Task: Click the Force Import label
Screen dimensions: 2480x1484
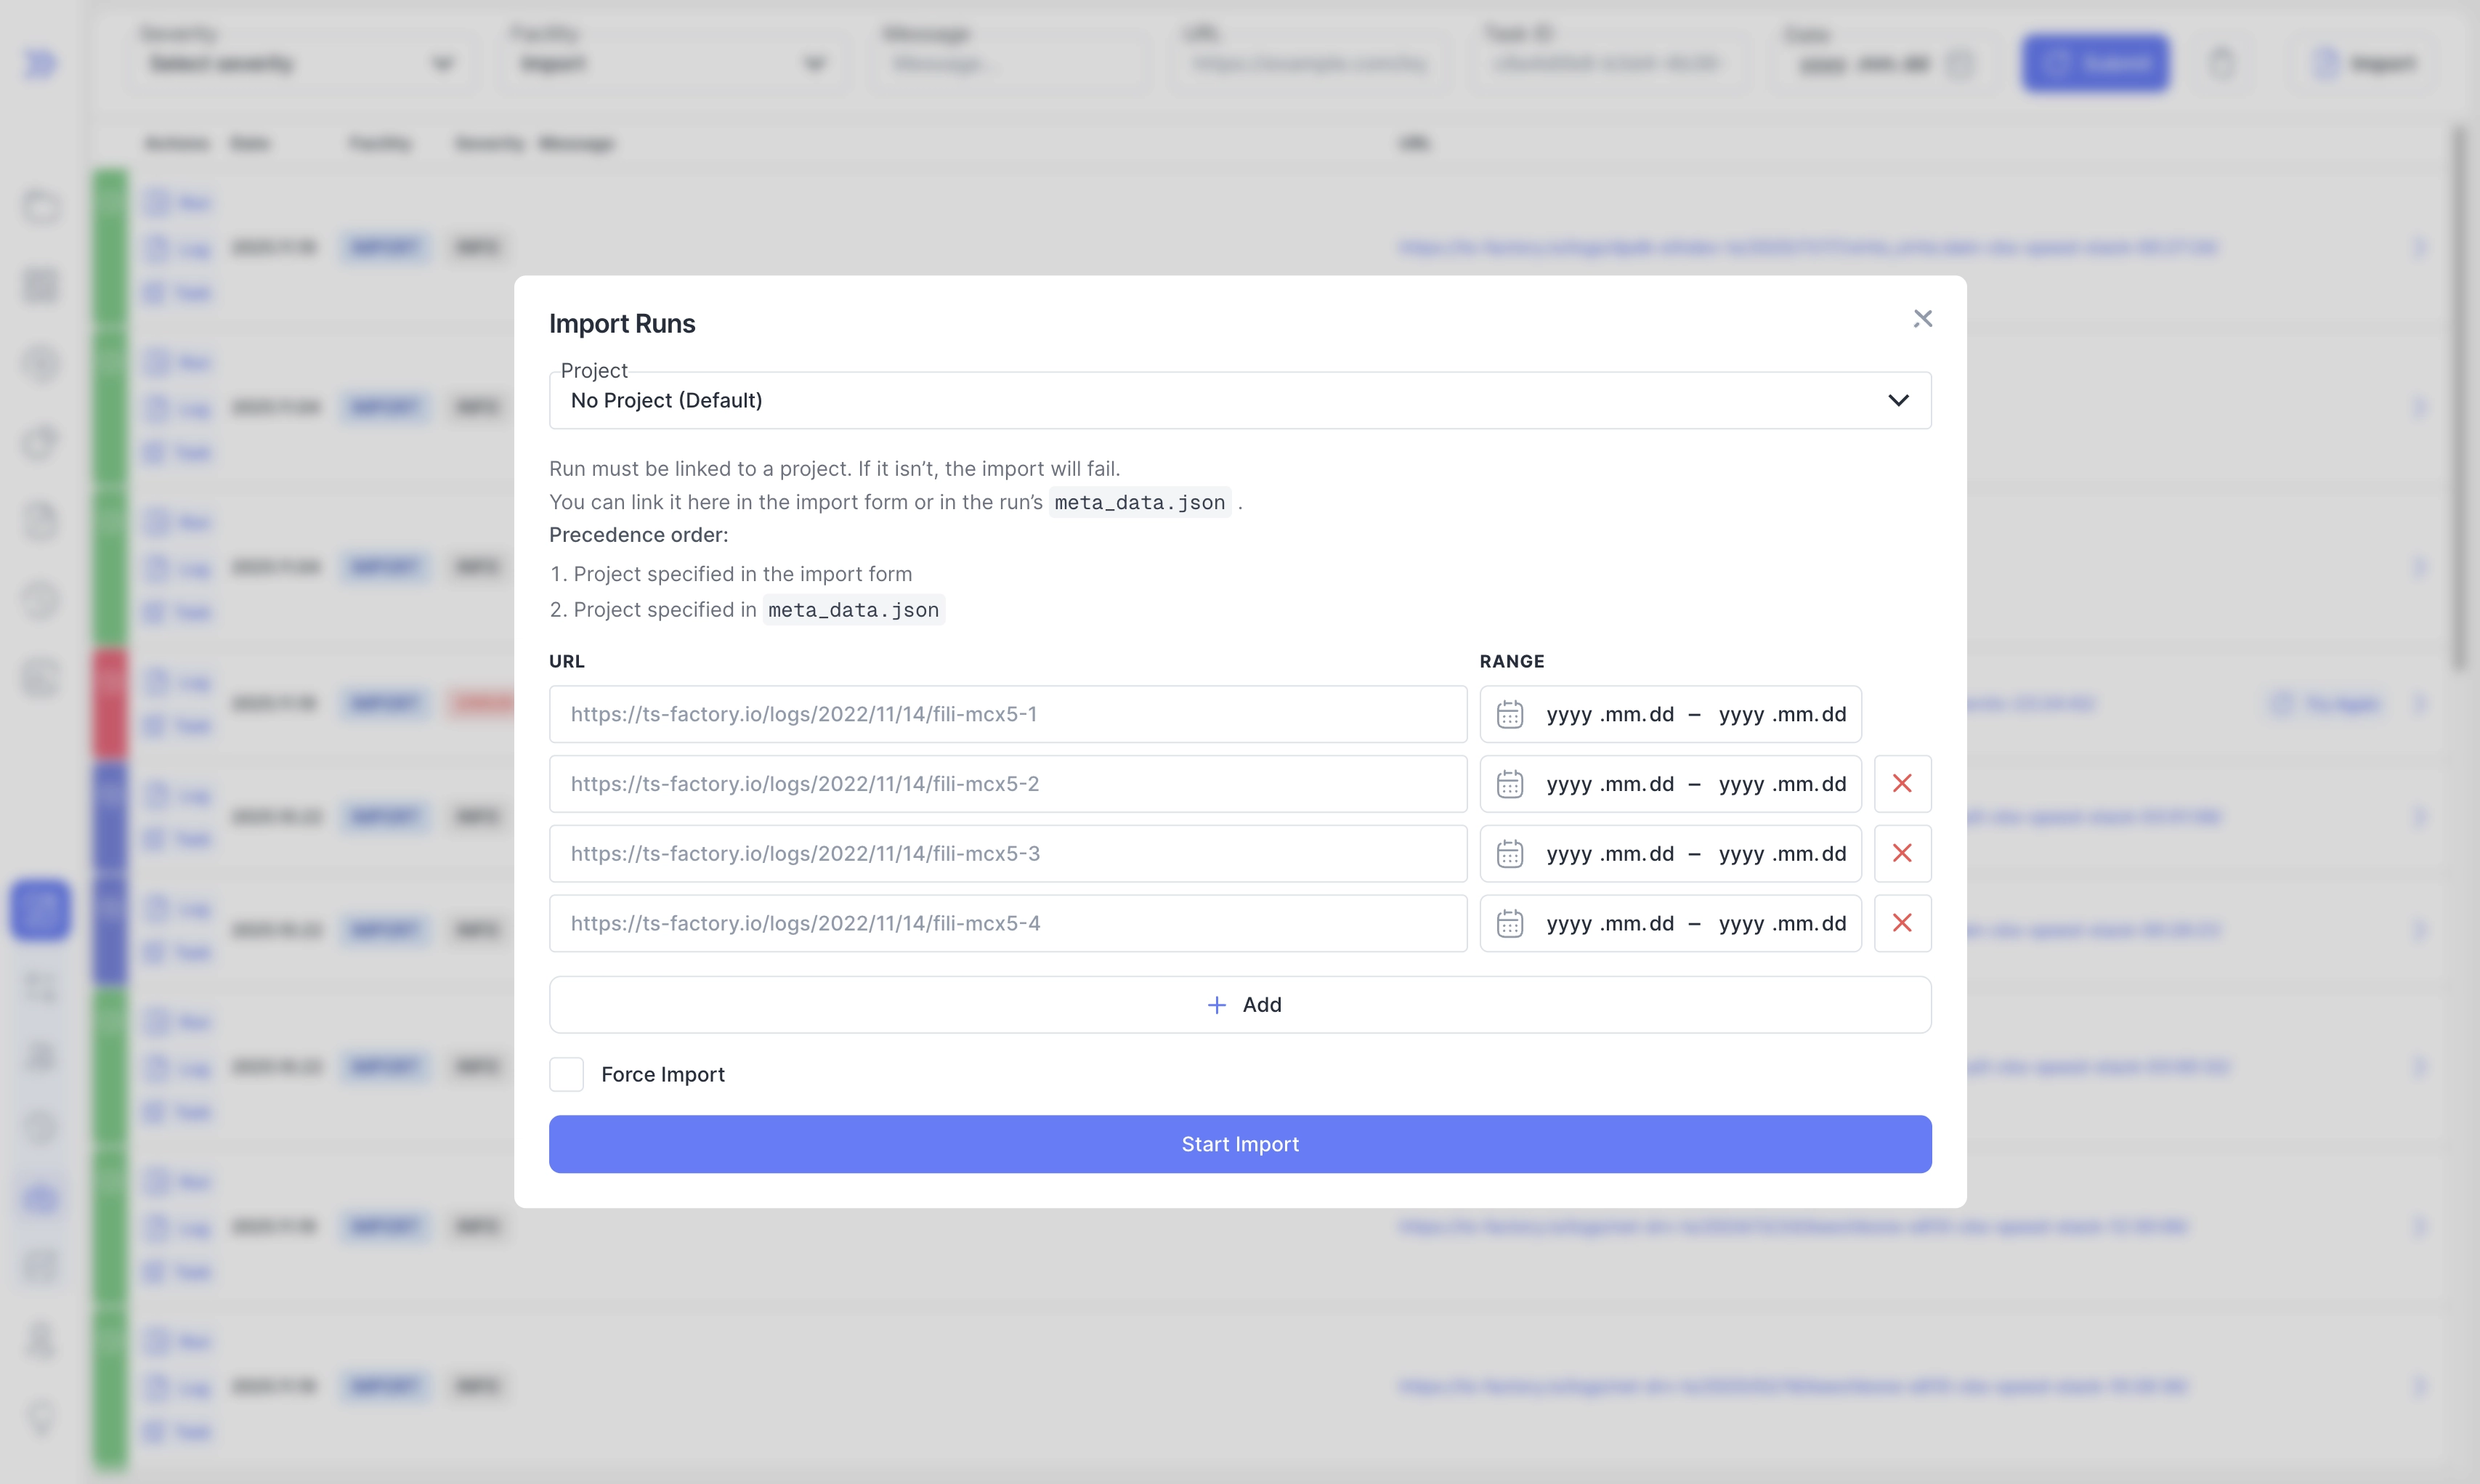Action: tap(662, 1074)
